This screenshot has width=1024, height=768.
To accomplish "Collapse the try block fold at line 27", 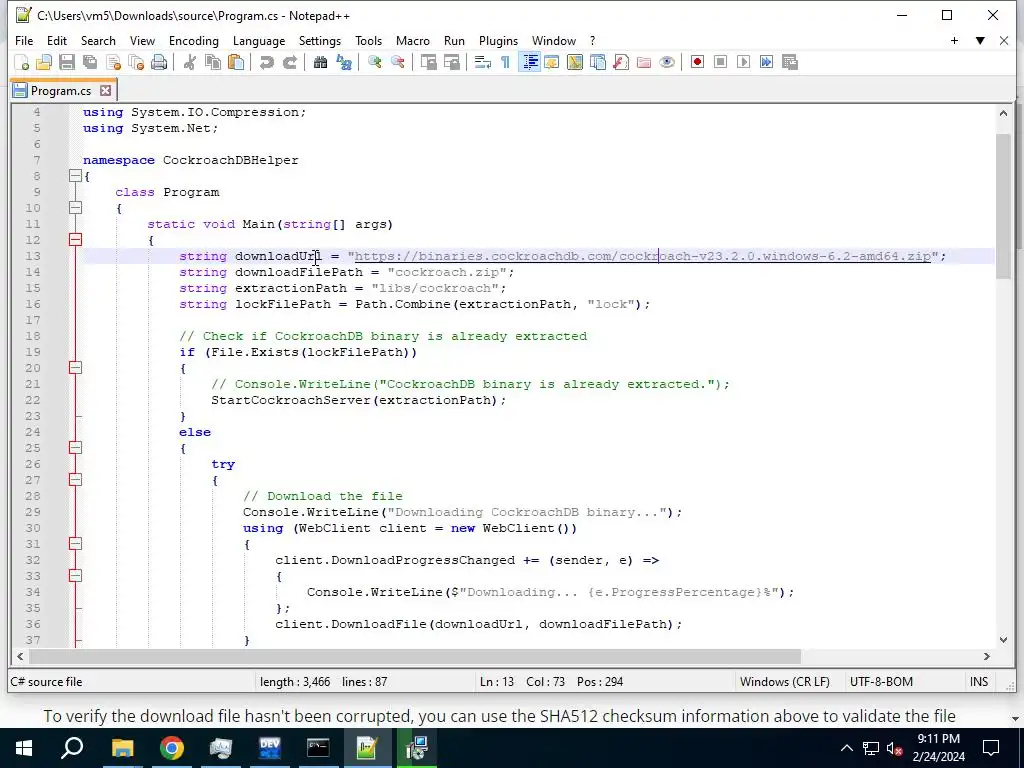I will tap(76, 480).
